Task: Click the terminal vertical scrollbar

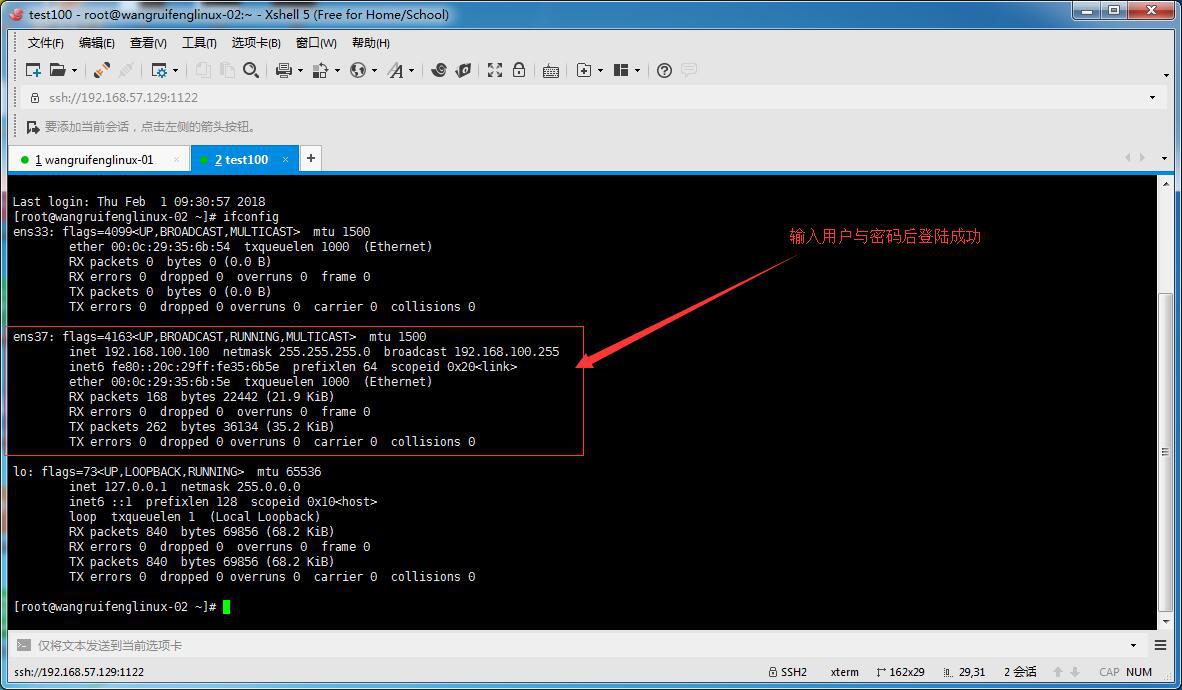Action: coord(1165,452)
